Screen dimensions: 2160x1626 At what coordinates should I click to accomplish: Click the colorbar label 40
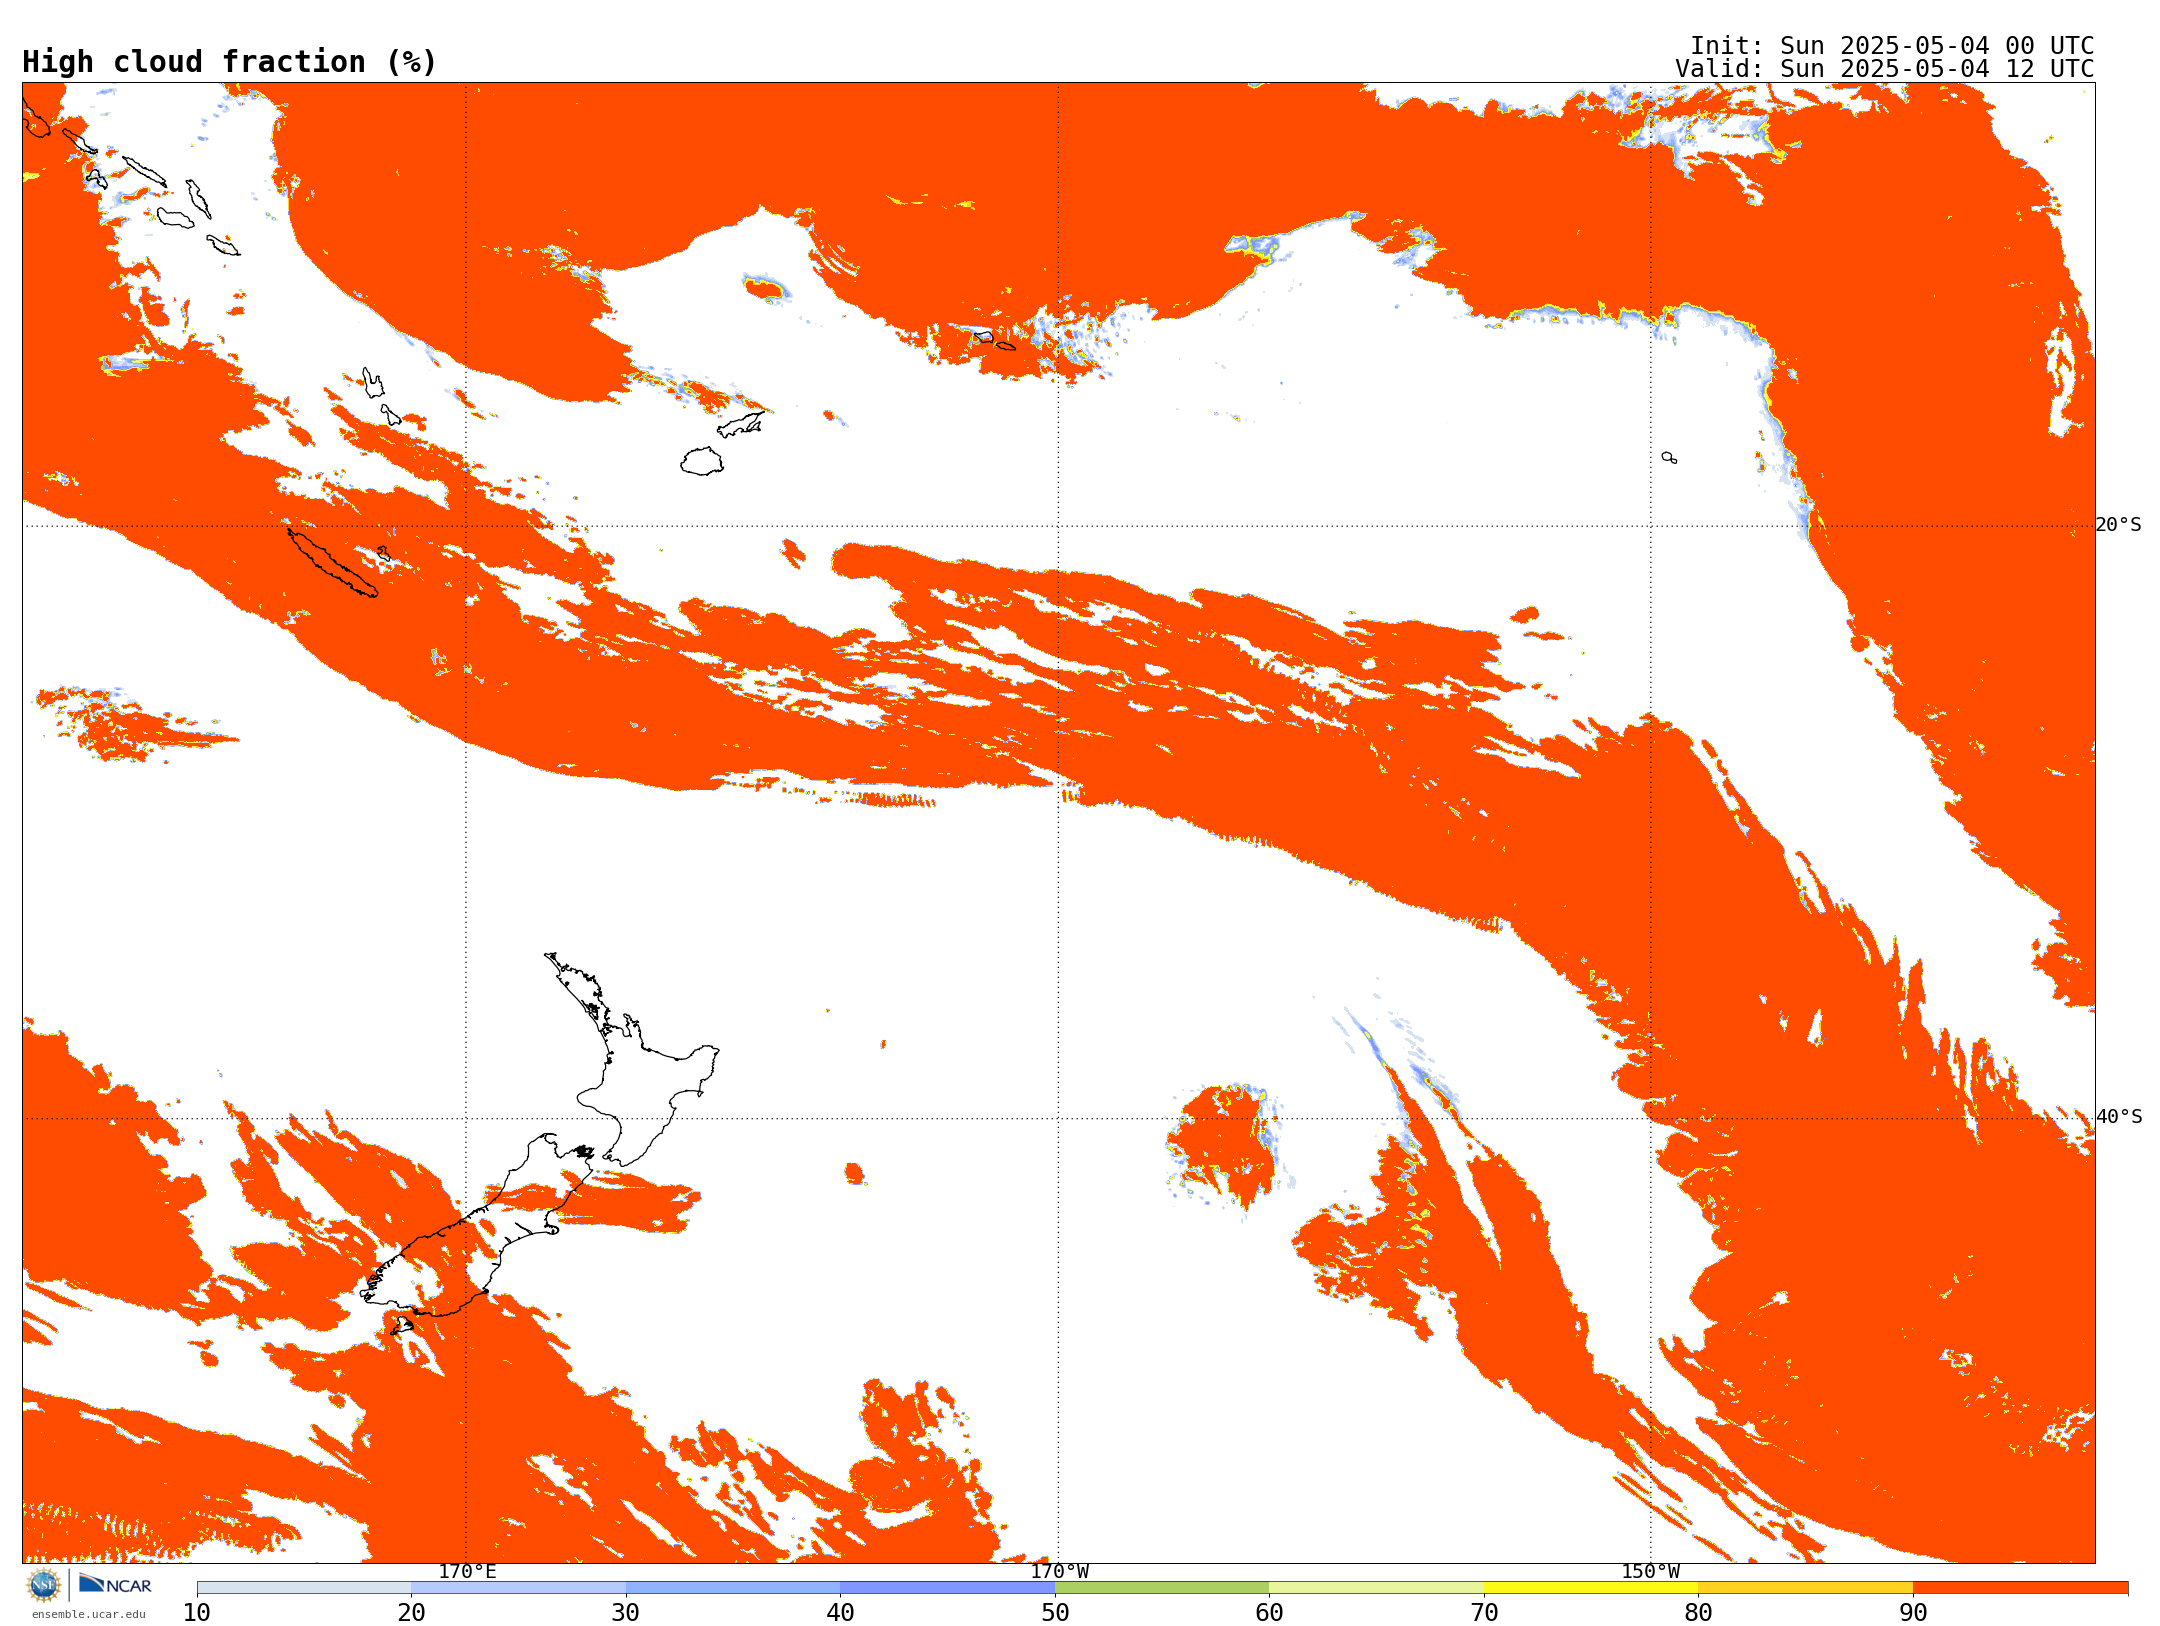(841, 1613)
